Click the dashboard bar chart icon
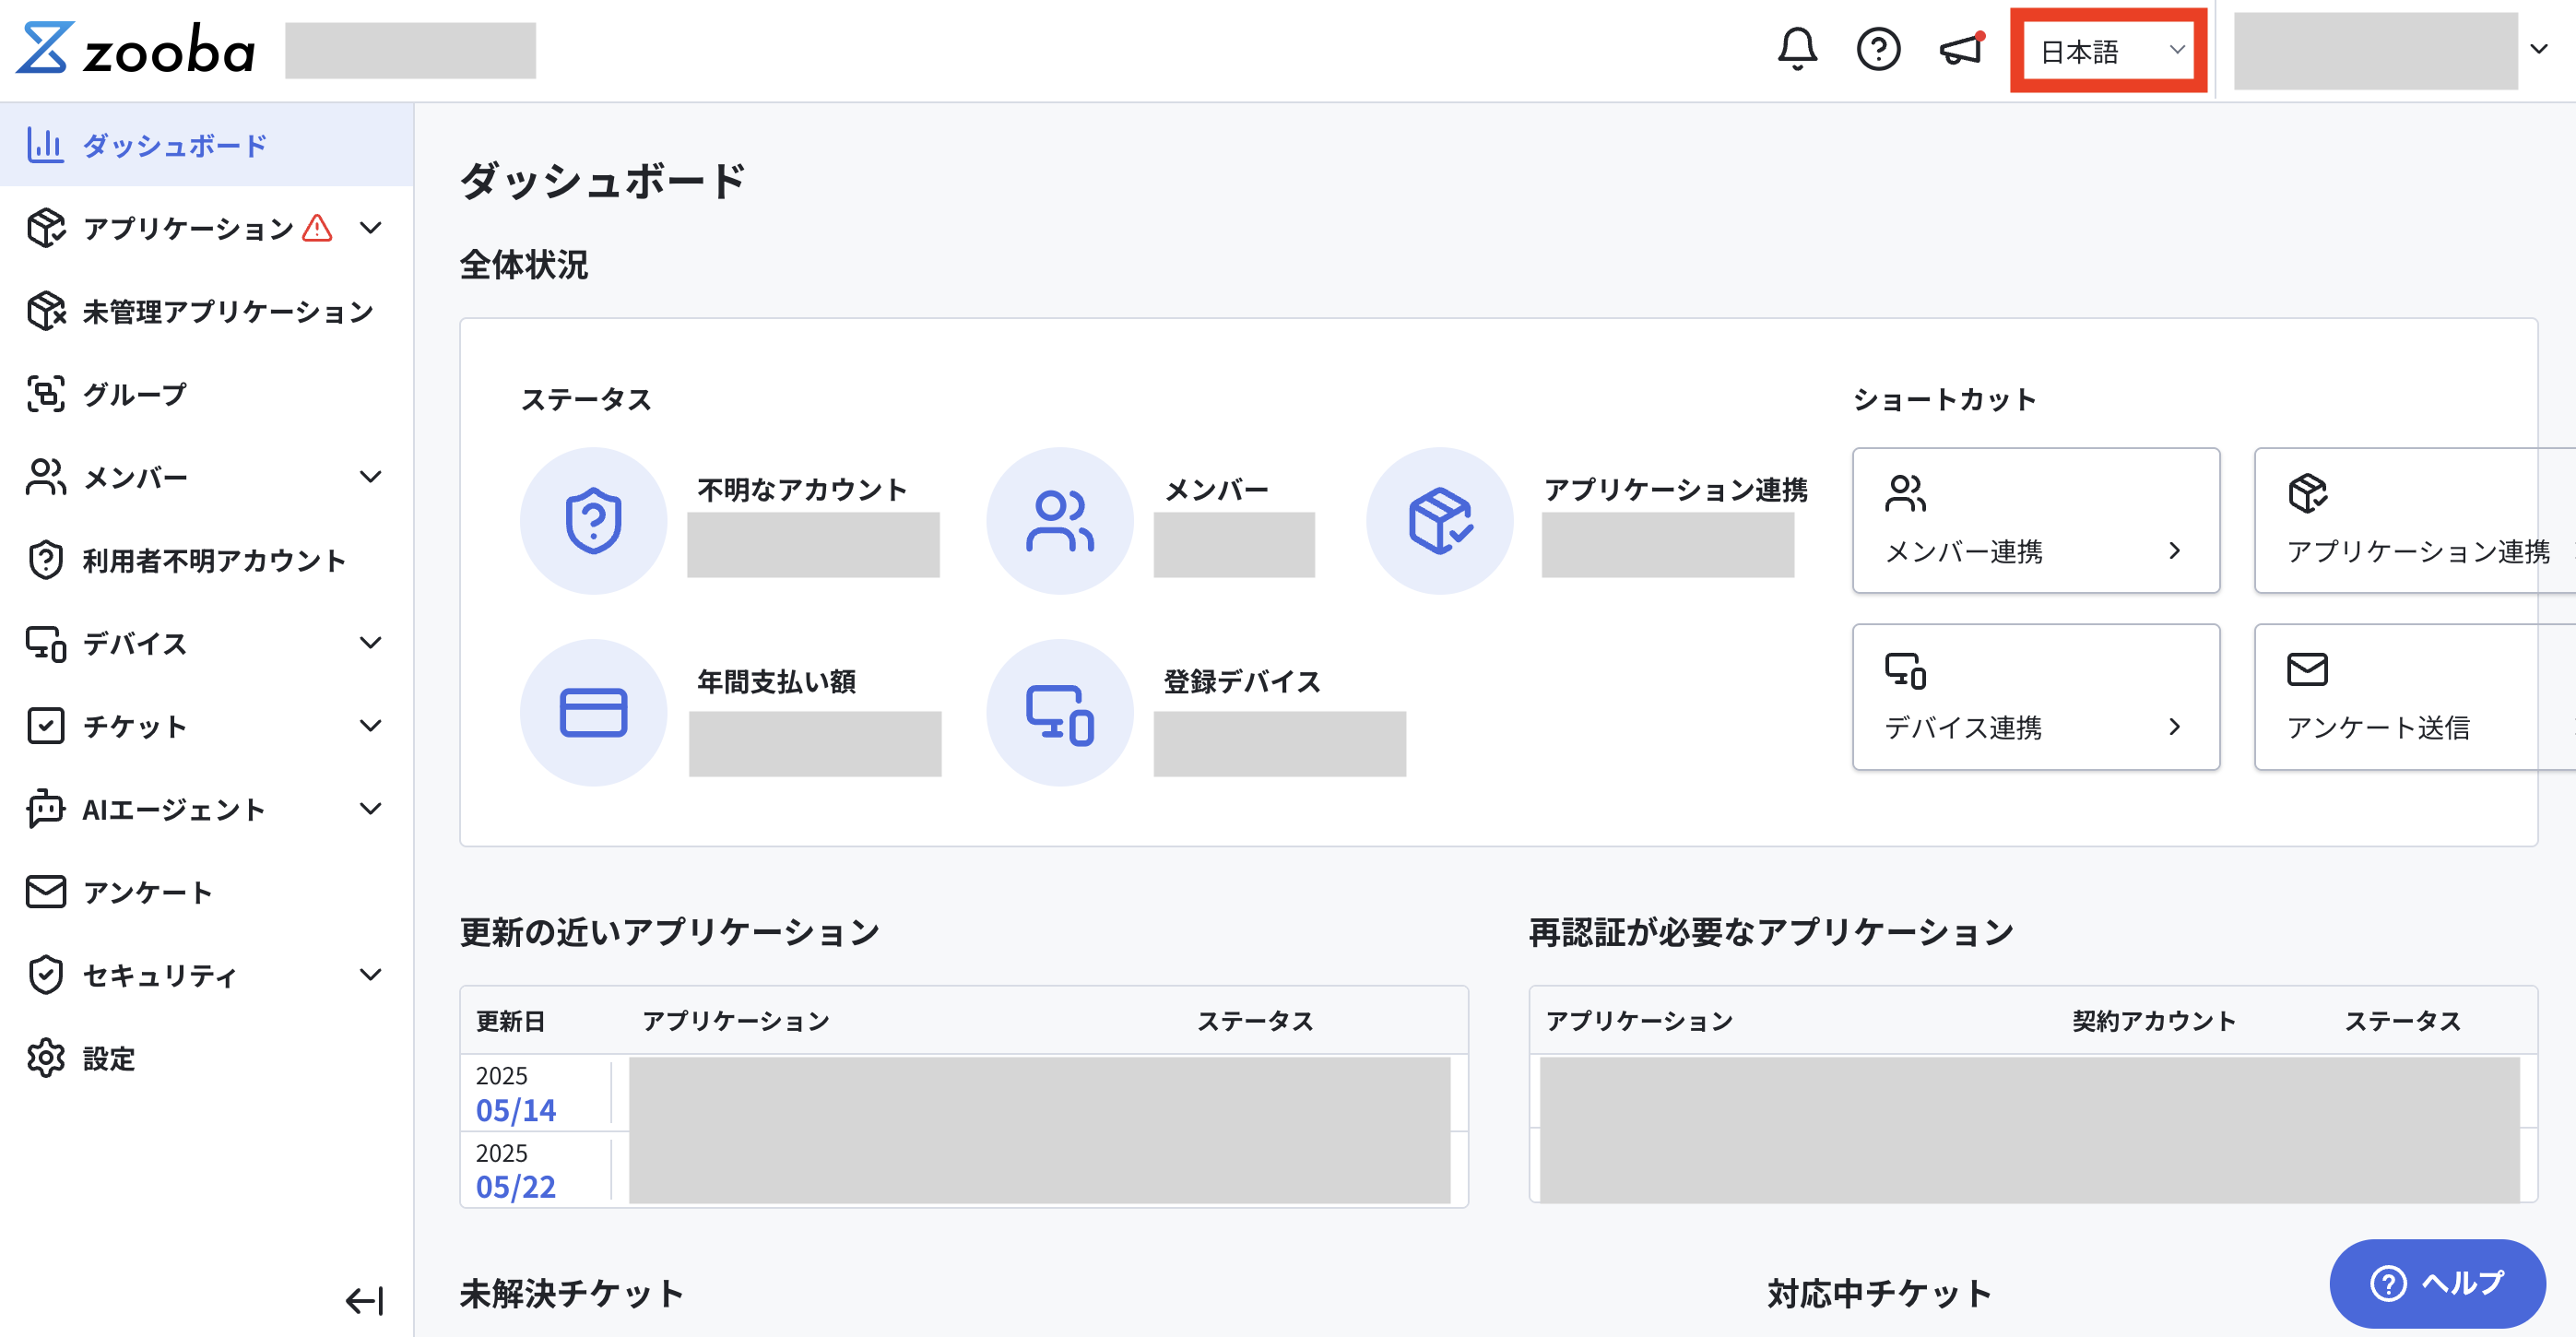The image size is (2576, 1337). tap(45, 145)
